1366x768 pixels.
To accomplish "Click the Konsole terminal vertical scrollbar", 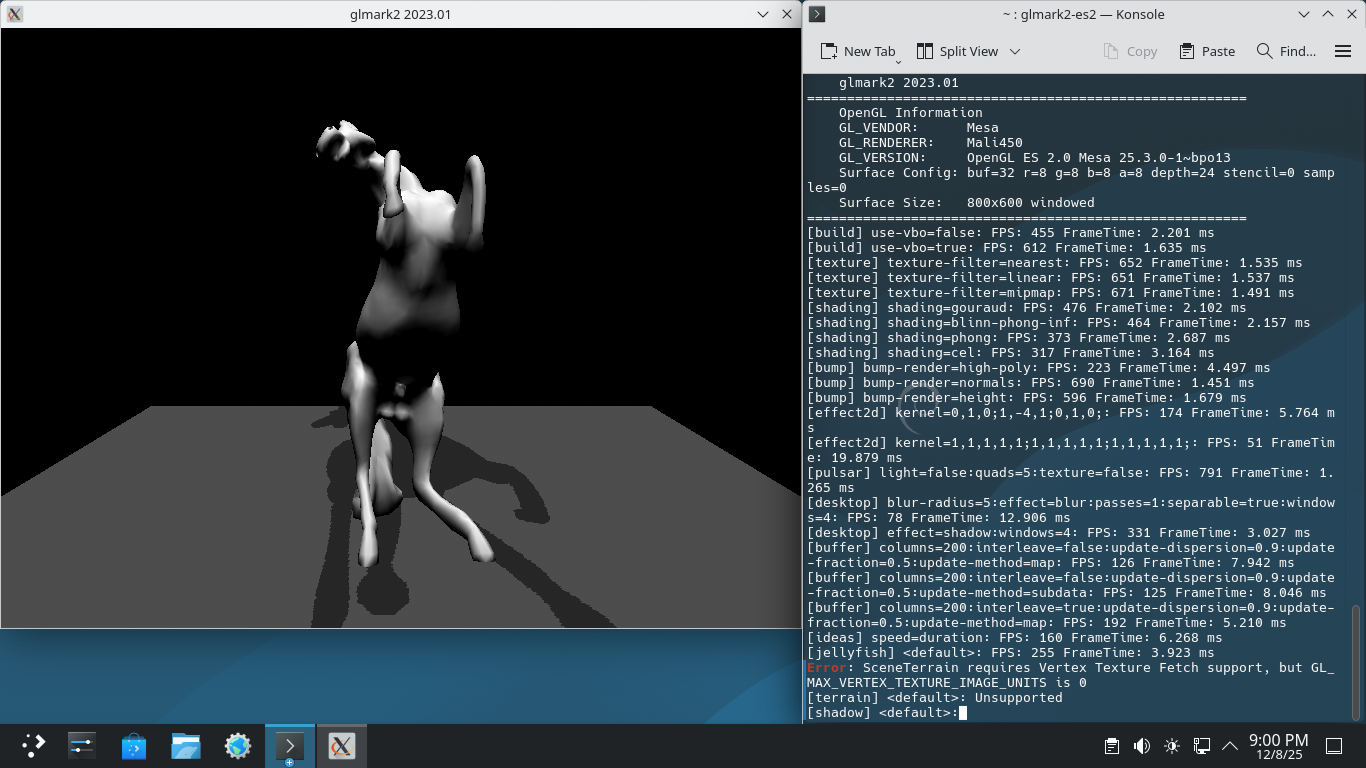I will (x=1356, y=660).
